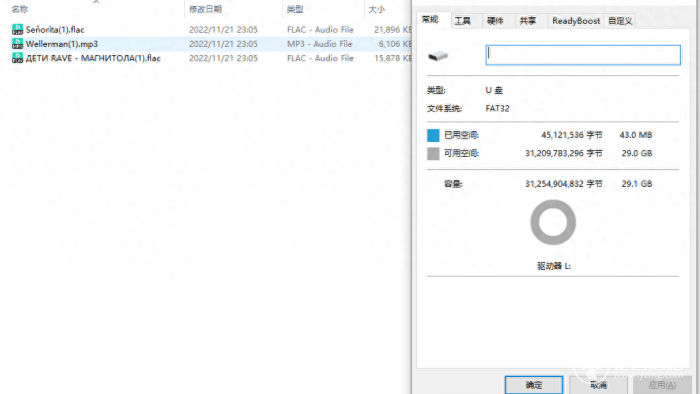Click the 29.0 GB free value
700x394 pixels.
click(x=637, y=153)
